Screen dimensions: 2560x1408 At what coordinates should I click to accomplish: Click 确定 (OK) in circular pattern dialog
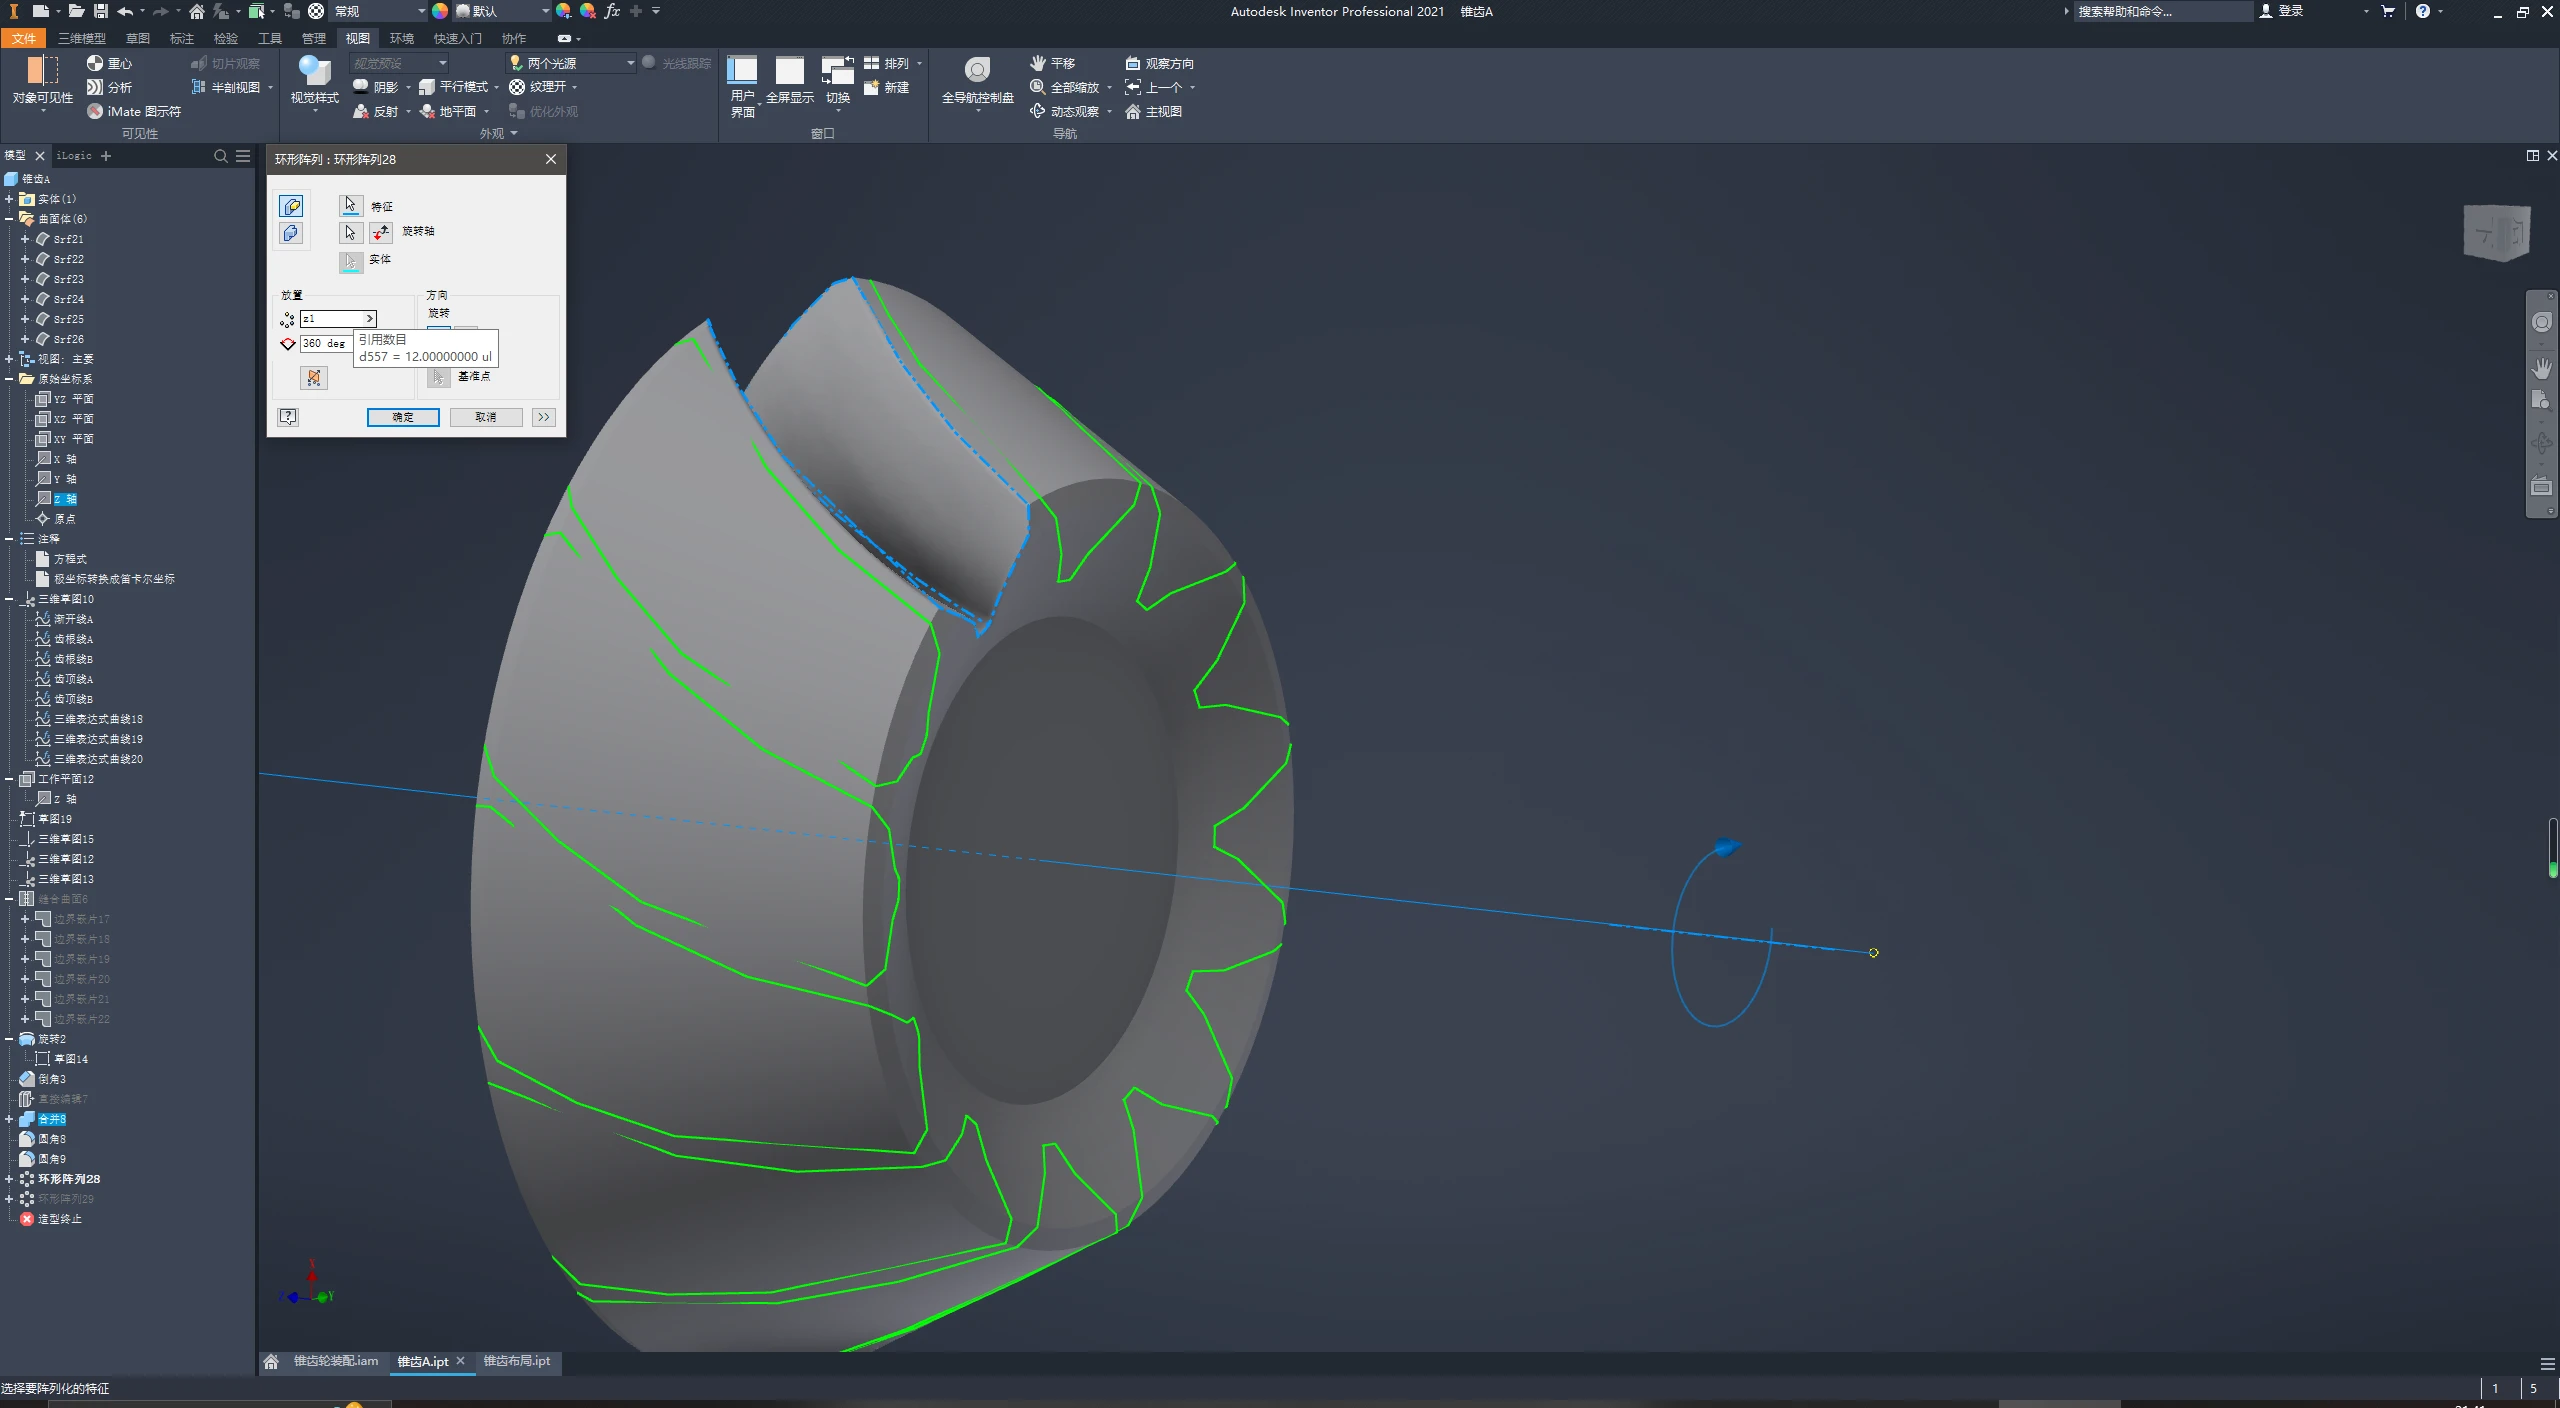pyautogui.click(x=403, y=417)
